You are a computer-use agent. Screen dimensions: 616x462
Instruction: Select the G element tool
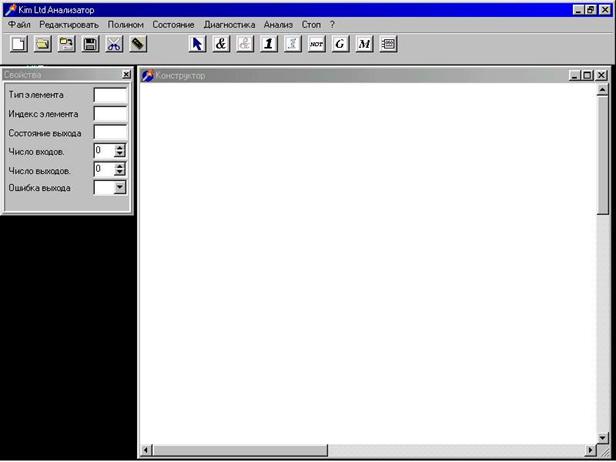click(340, 44)
